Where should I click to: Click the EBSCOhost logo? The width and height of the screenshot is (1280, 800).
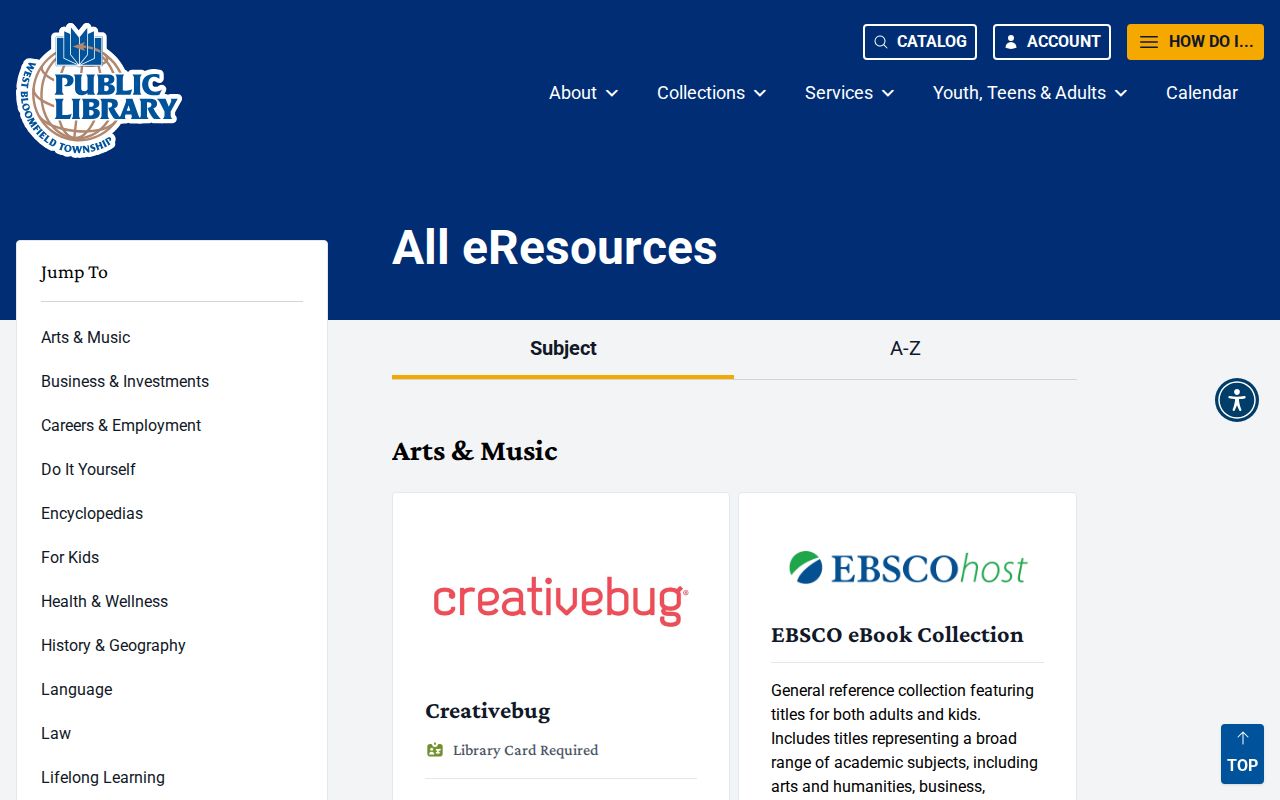(908, 568)
